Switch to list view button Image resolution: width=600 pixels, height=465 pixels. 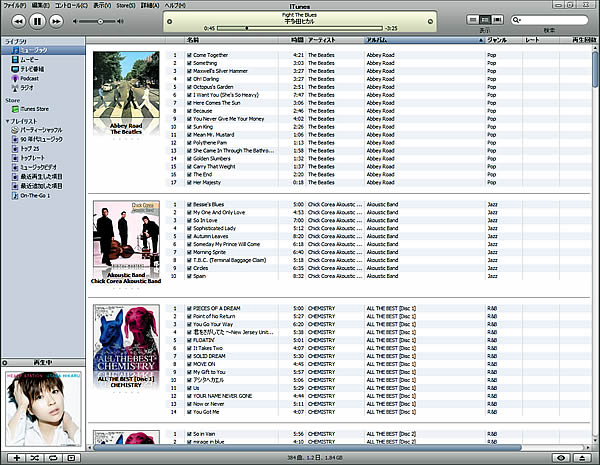tap(473, 20)
